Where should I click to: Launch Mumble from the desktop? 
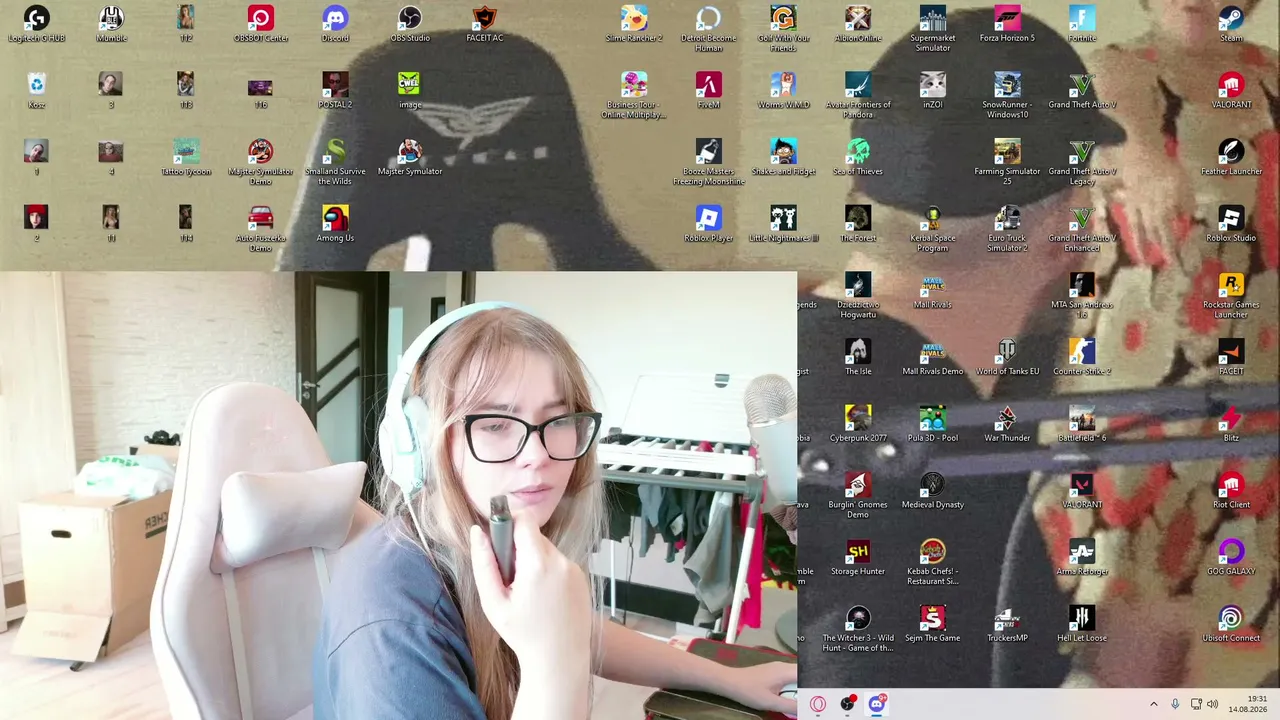point(111,24)
